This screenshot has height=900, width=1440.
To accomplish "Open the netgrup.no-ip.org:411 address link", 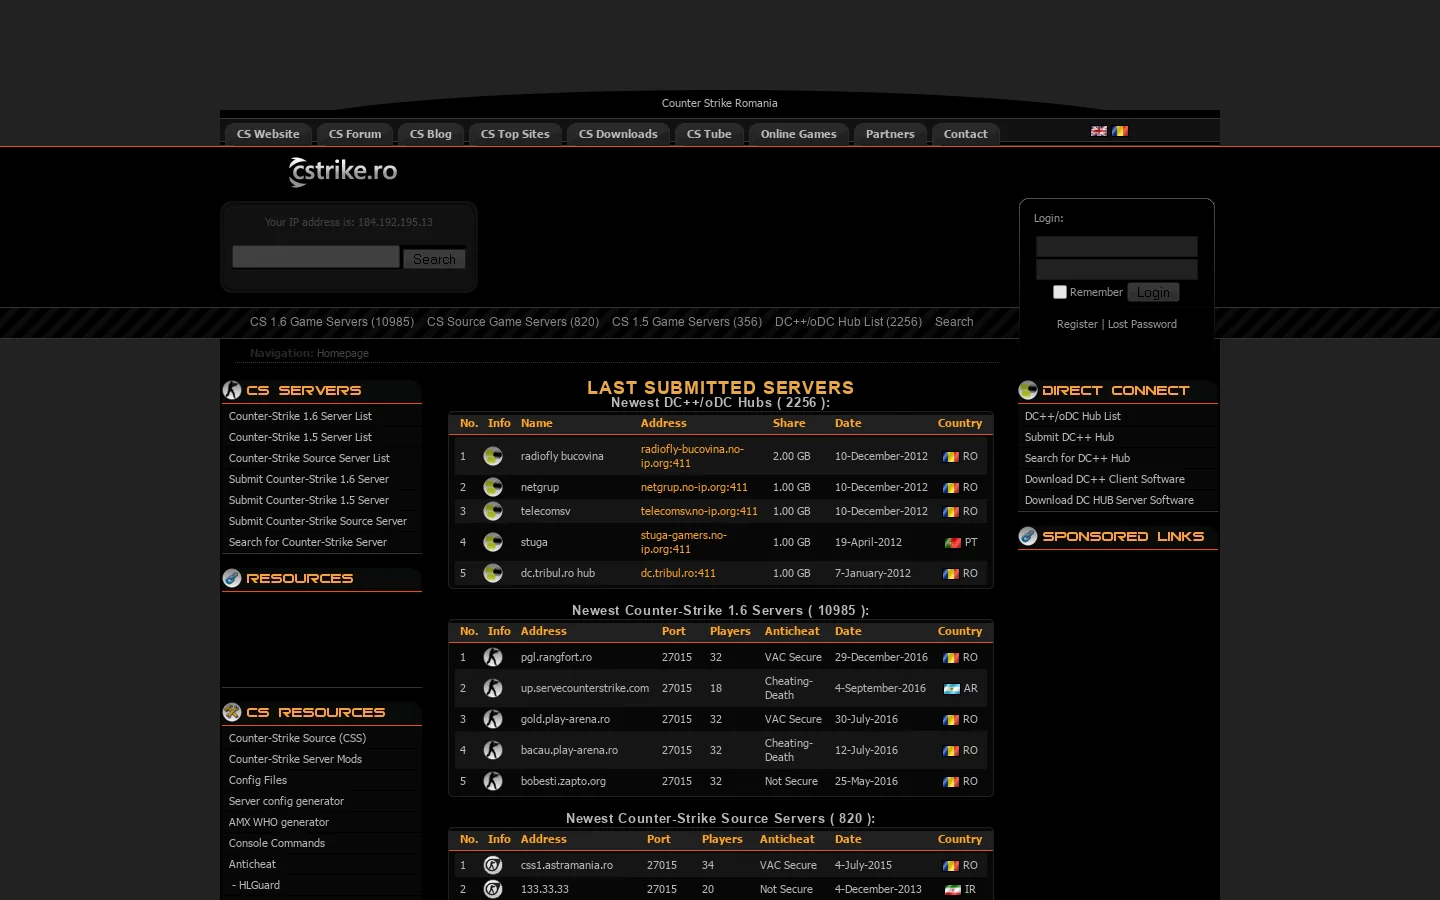I will (694, 487).
